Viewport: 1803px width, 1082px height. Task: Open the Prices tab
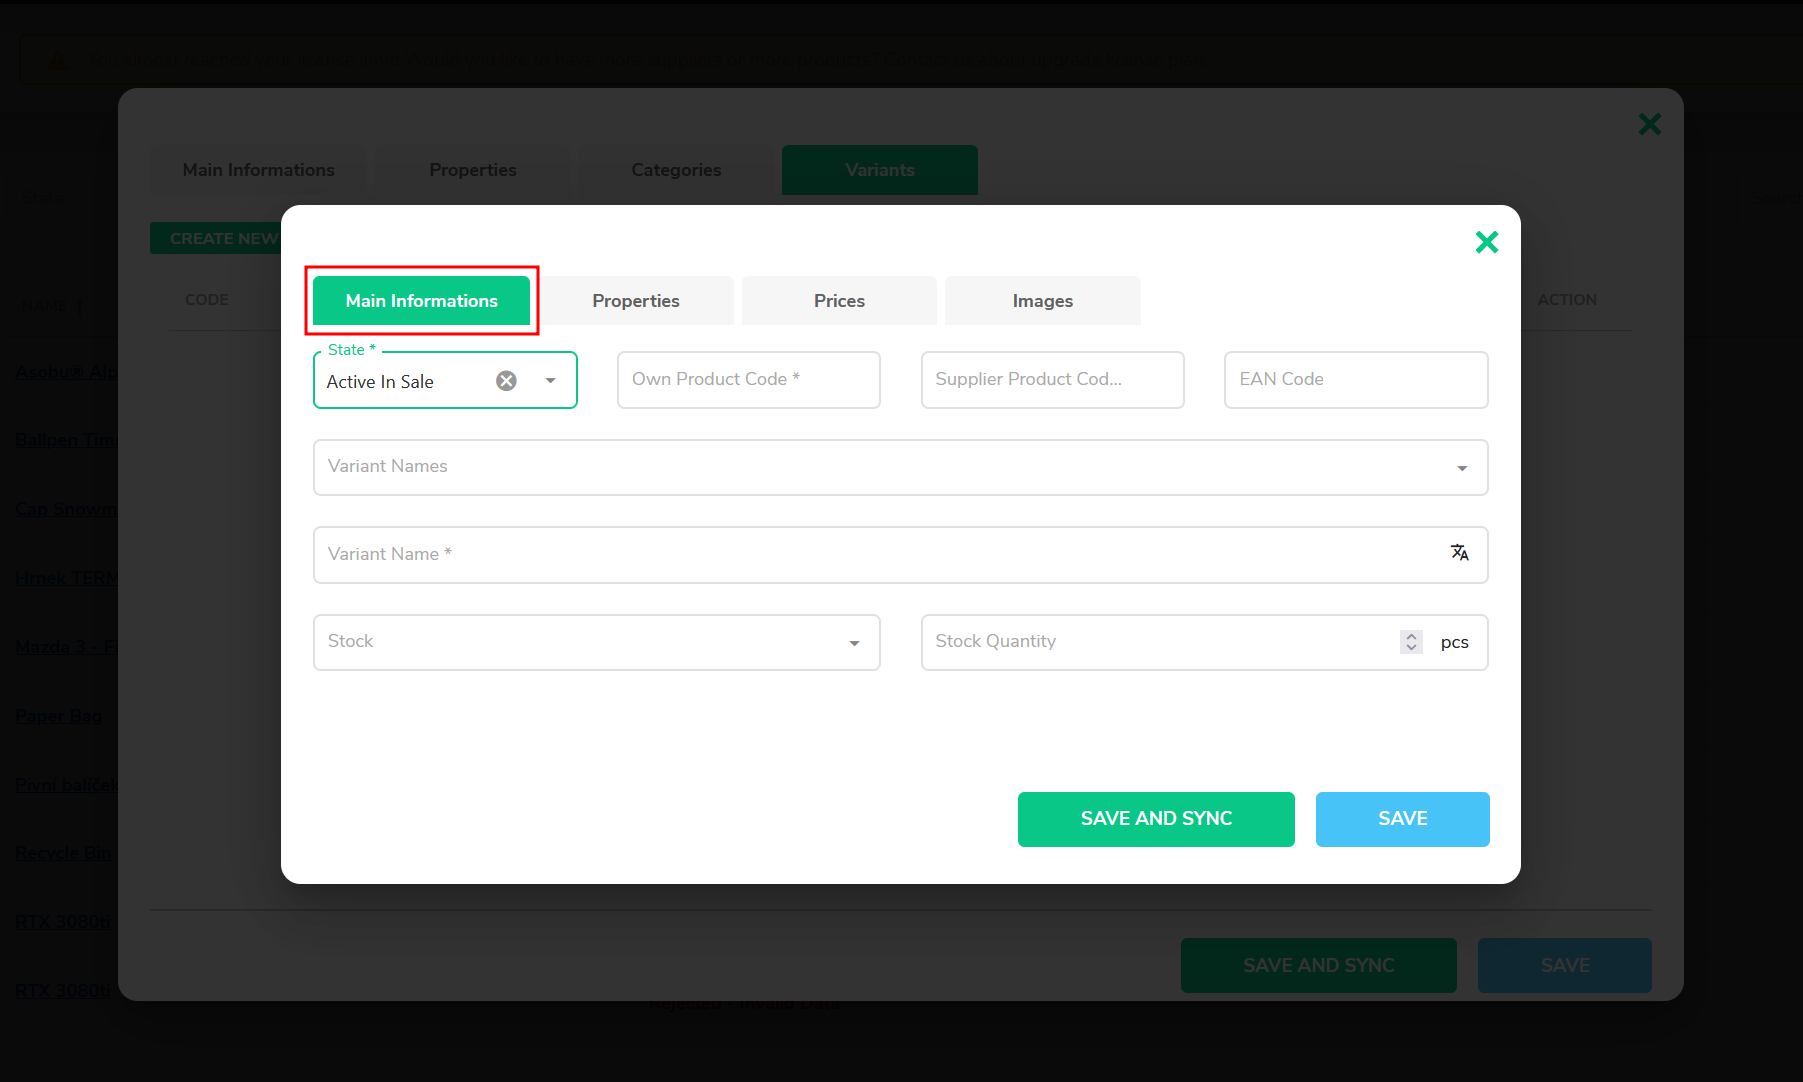coord(839,301)
